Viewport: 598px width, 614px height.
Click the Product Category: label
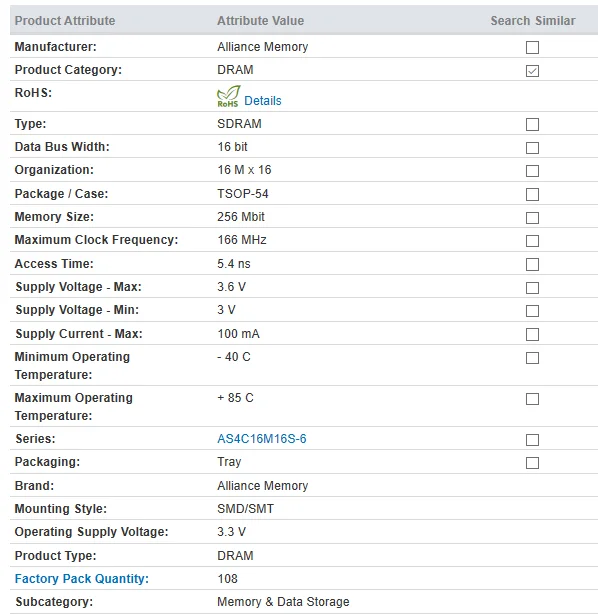[x=68, y=70]
